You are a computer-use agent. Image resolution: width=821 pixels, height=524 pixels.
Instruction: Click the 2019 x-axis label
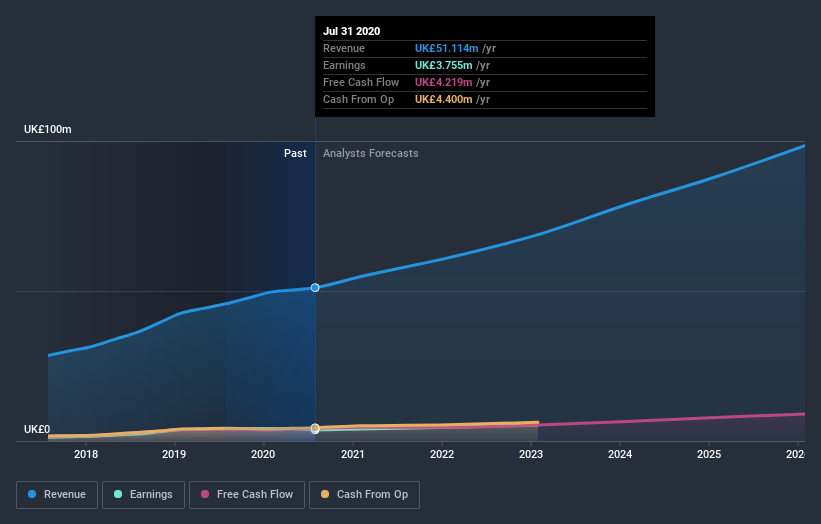174,454
